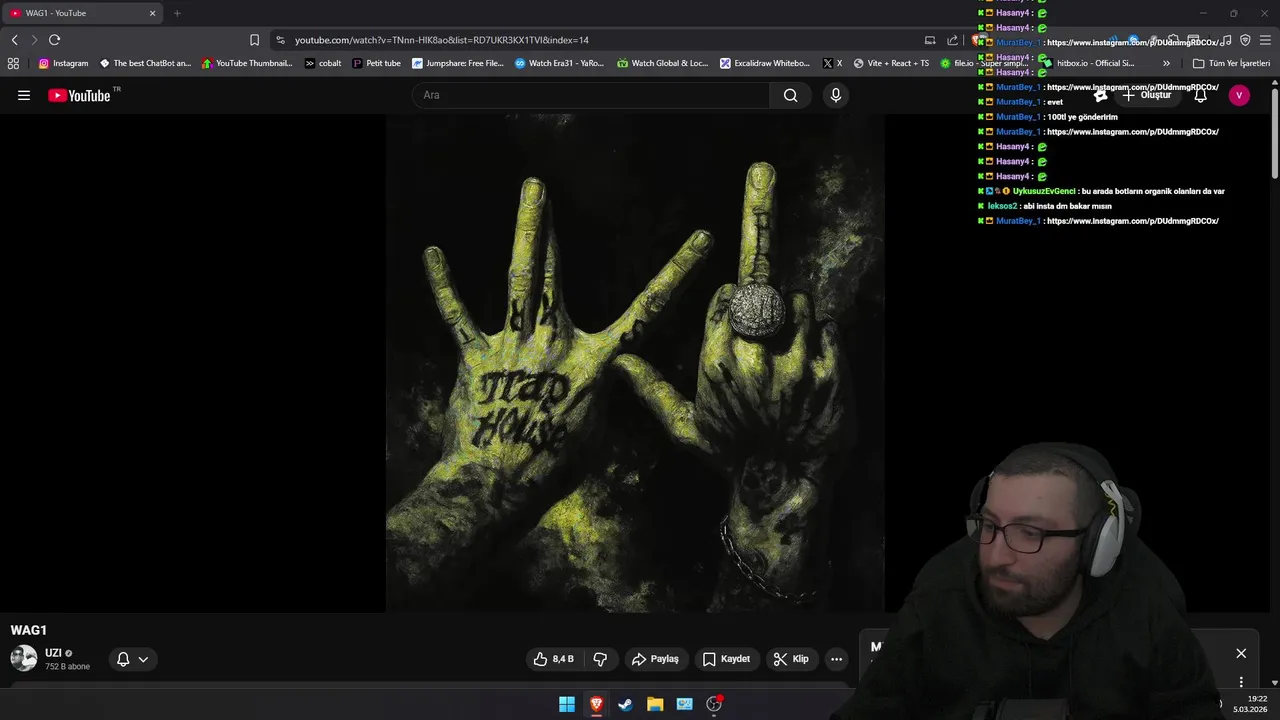
Task: Open Vite + React + TS bookmark
Action: point(891,63)
